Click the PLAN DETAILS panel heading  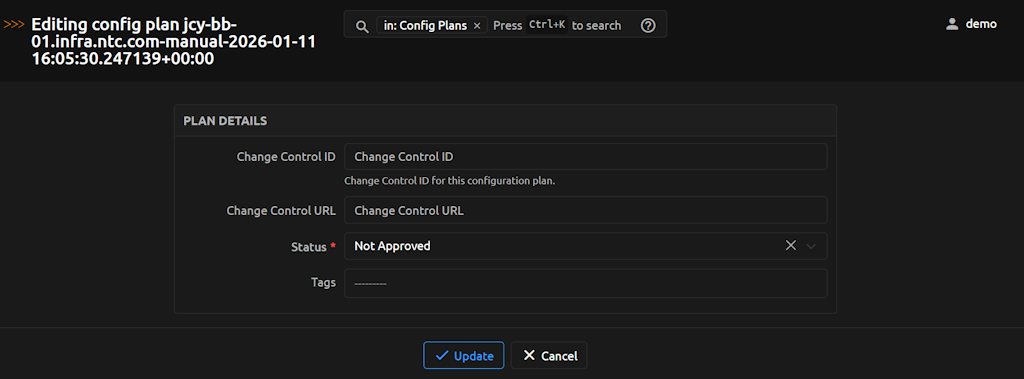(x=225, y=121)
